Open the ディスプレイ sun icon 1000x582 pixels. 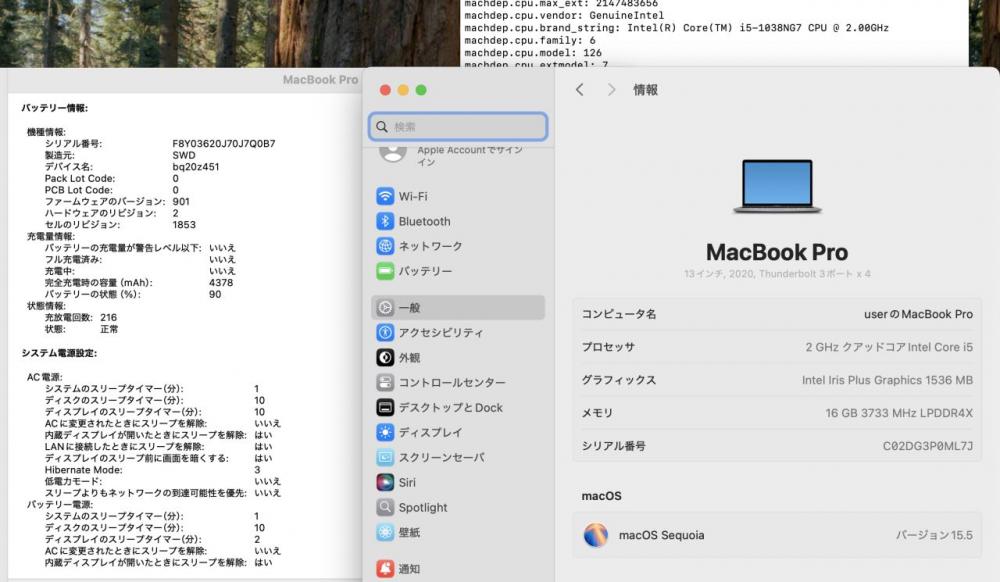385,432
